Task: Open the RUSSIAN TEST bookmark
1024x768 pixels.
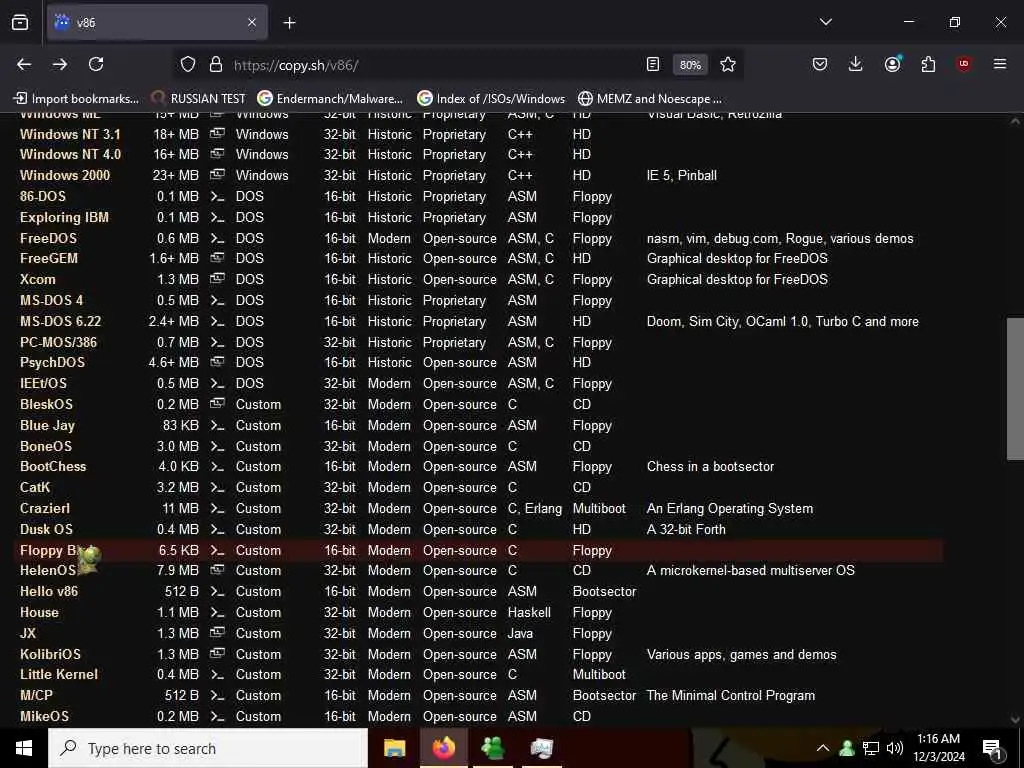Action: tap(198, 99)
